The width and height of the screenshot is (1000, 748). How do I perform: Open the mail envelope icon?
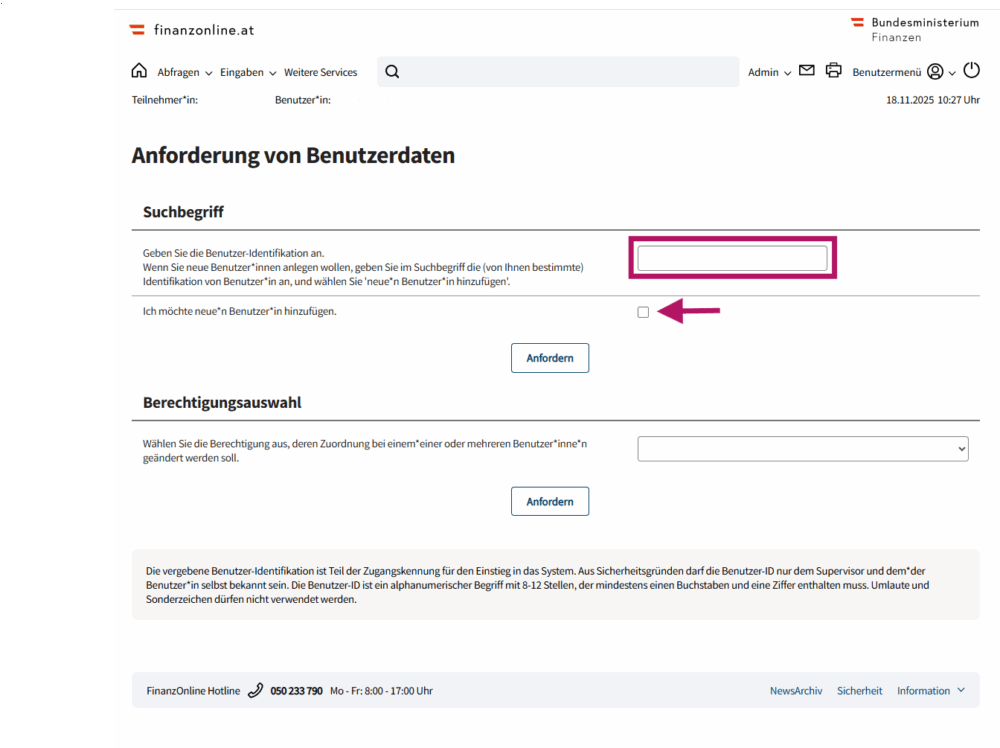(807, 71)
